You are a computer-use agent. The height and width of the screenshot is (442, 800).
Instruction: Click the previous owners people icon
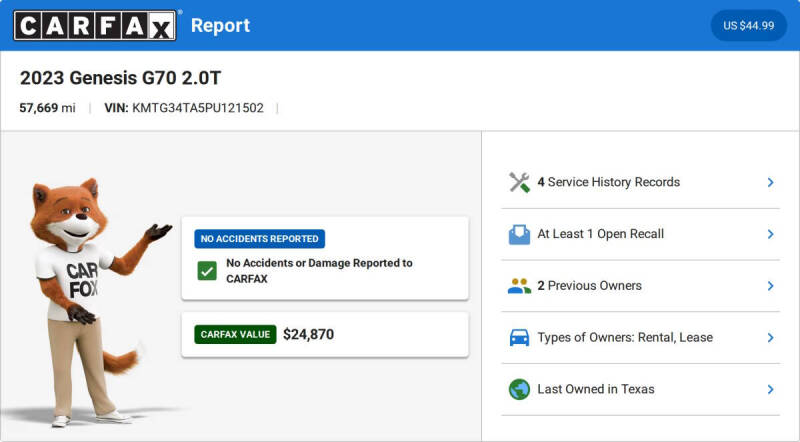point(519,286)
